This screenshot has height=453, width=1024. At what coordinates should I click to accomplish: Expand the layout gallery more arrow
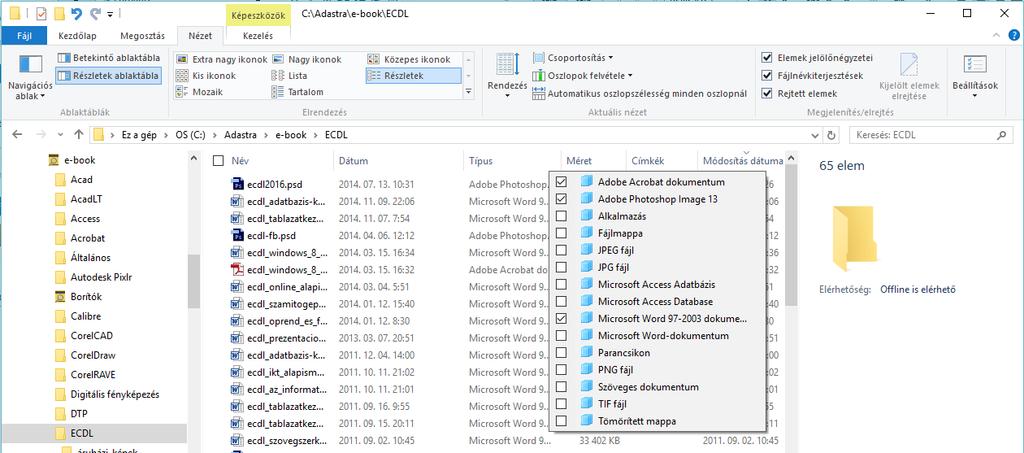pos(468,92)
